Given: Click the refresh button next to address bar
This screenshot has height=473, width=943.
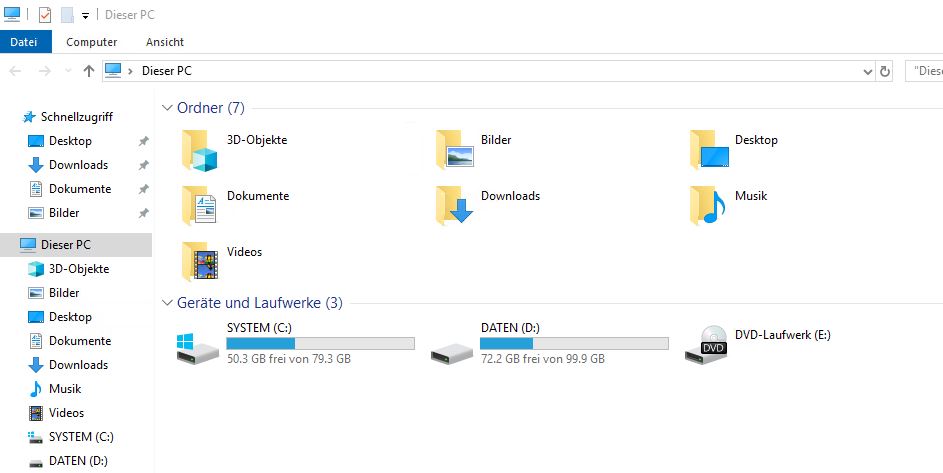Looking at the screenshot, I should pos(885,71).
